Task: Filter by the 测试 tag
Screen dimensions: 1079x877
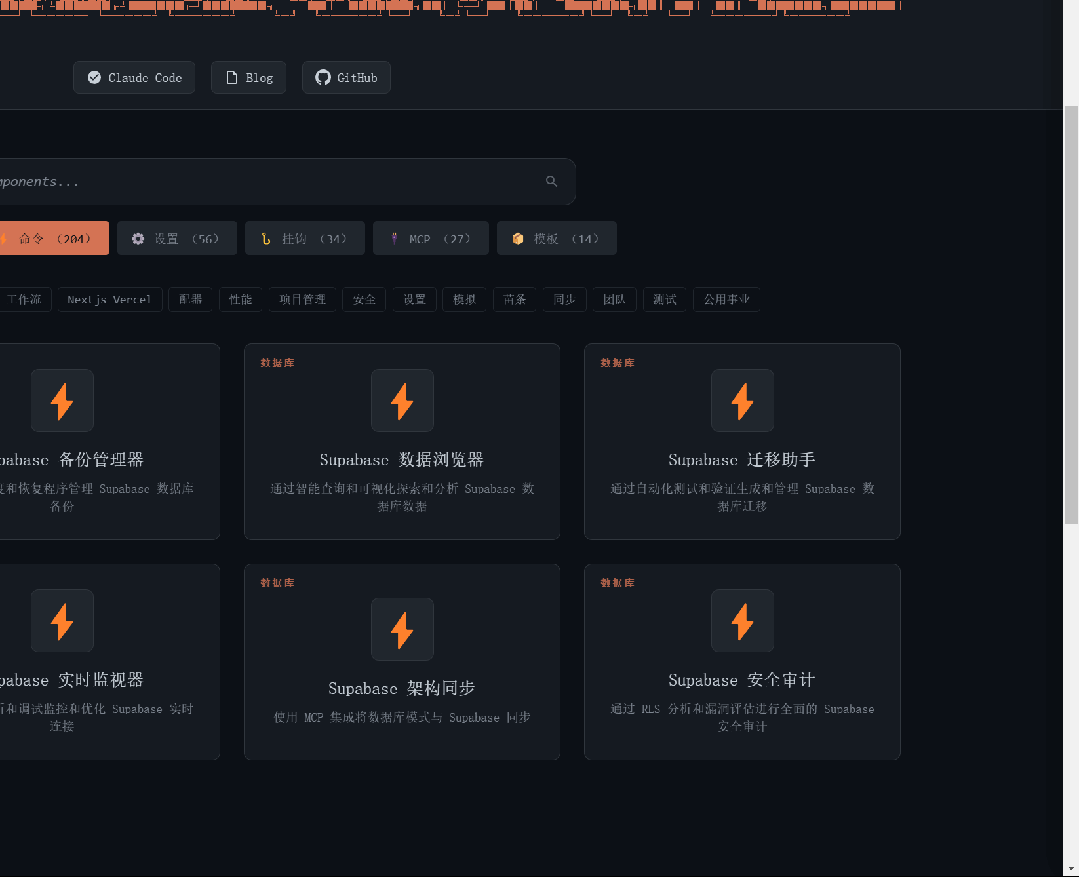Action: pyautogui.click(x=665, y=299)
